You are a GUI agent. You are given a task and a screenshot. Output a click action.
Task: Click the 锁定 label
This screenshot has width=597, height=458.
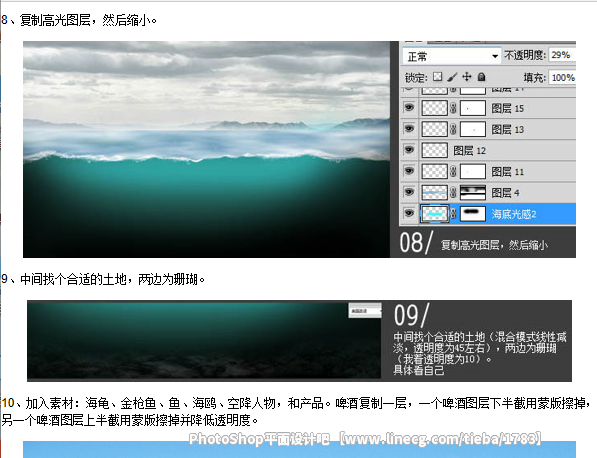click(x=416, y=78)
